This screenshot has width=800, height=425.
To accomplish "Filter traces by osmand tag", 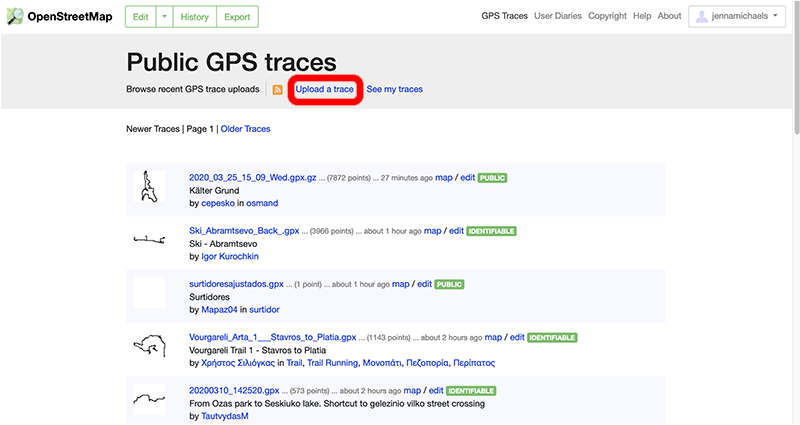I will (x=262, y=203).
